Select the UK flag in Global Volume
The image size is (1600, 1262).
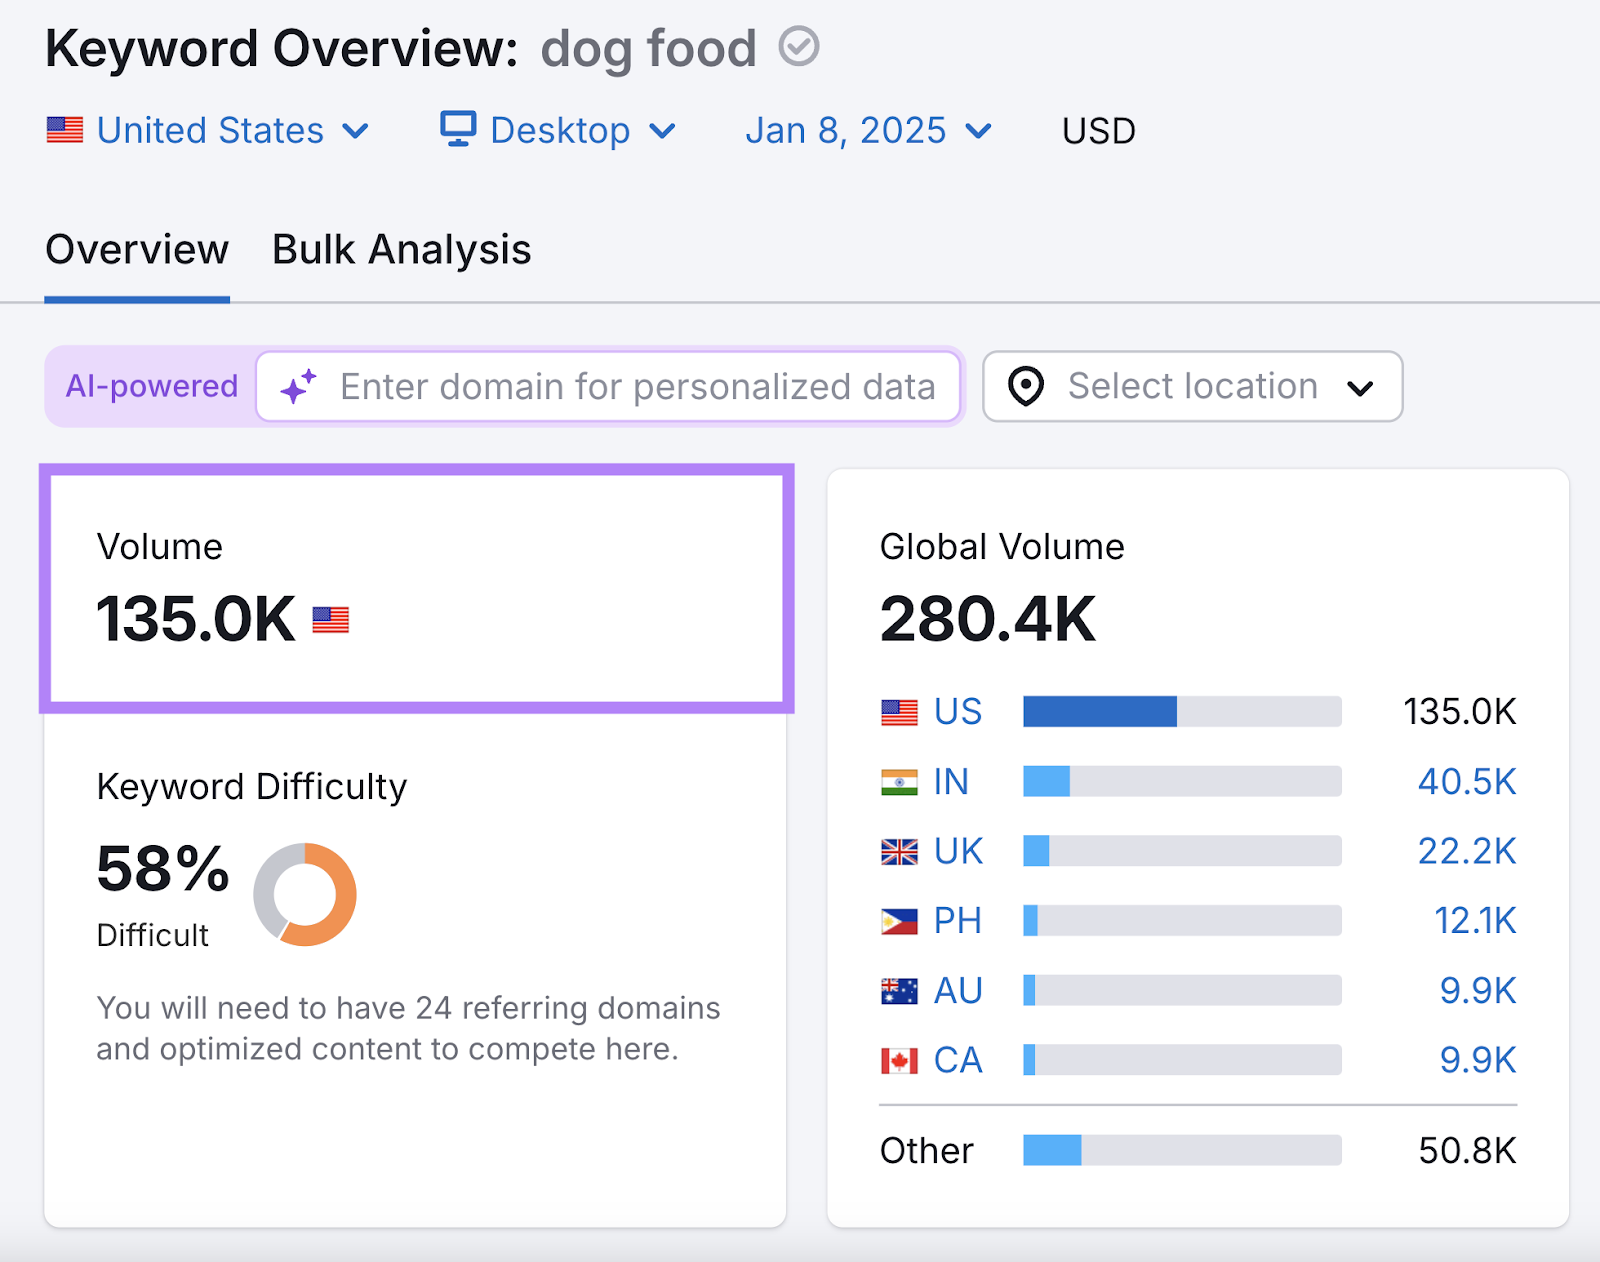[x=897, y=851]
